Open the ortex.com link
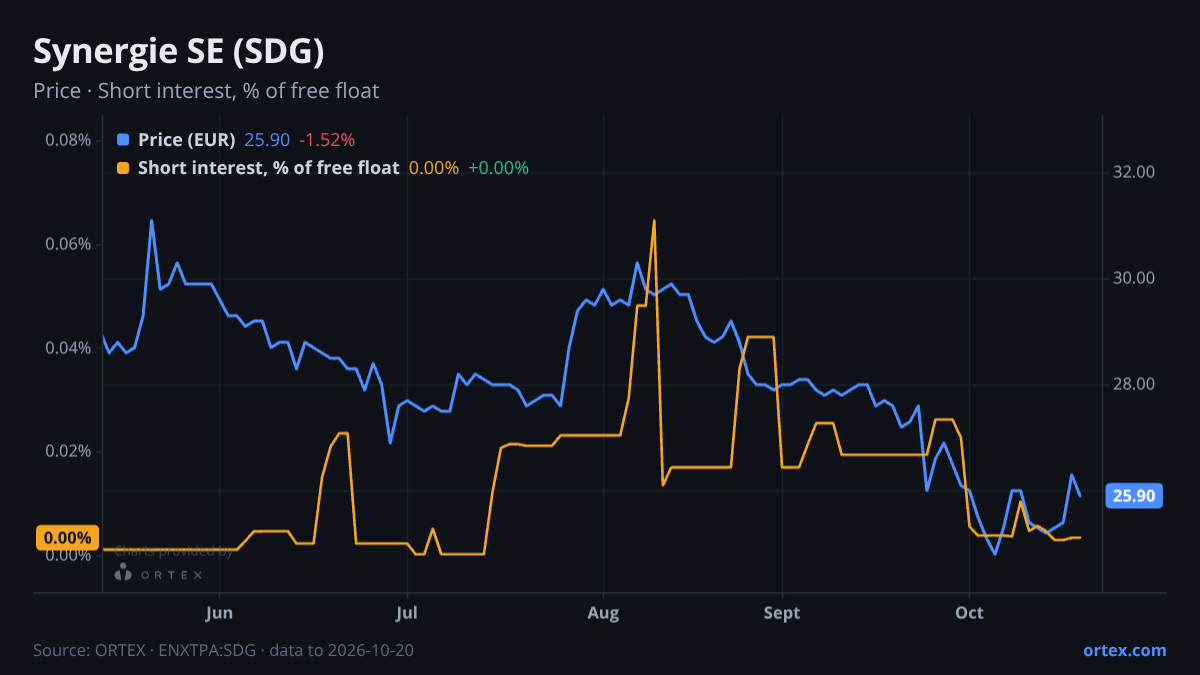The height and width of the screenshot is (675, 1200). pos(1125,650)
